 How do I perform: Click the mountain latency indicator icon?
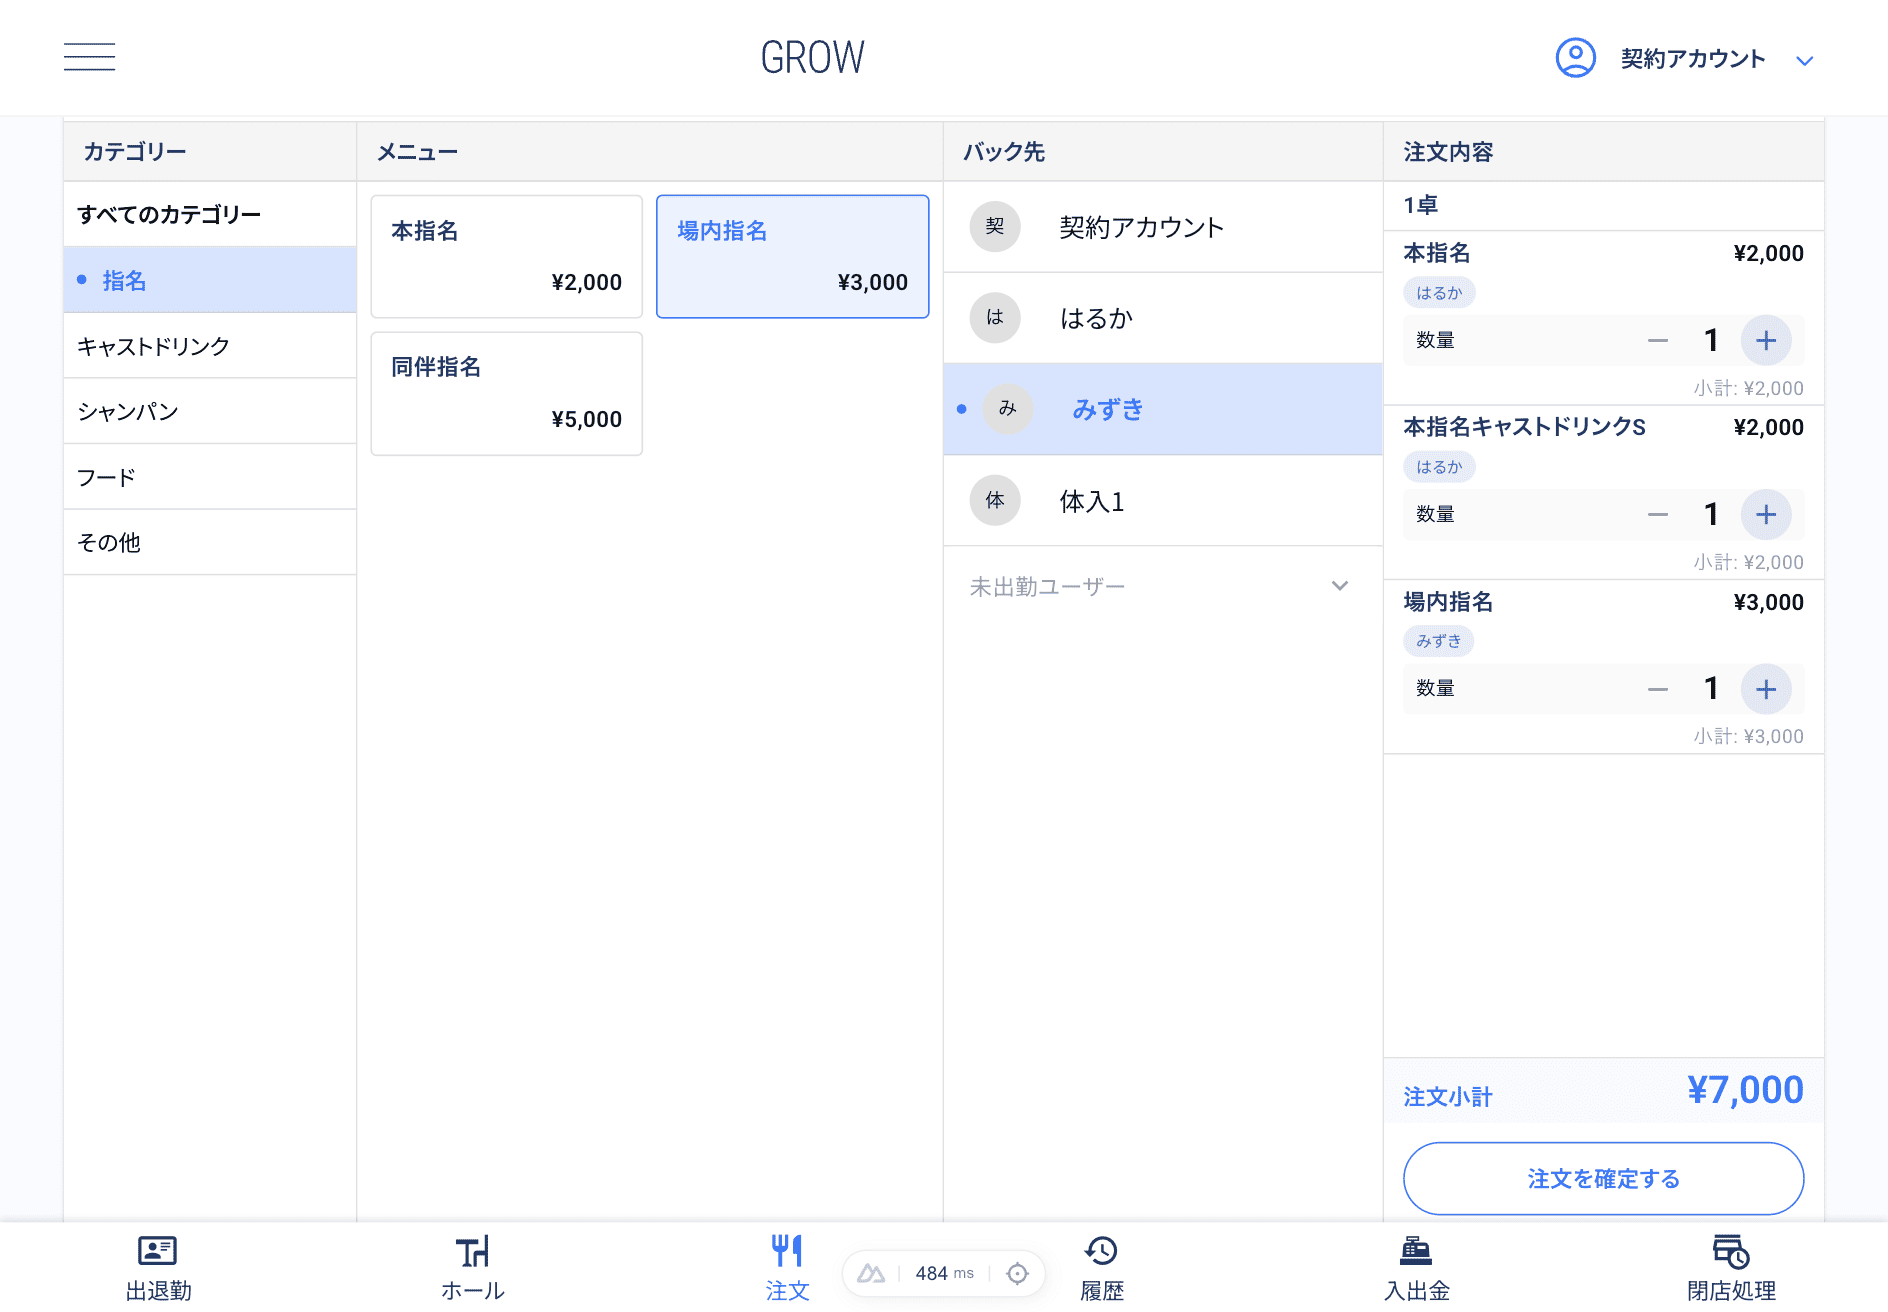click(x=871, y=1273)
